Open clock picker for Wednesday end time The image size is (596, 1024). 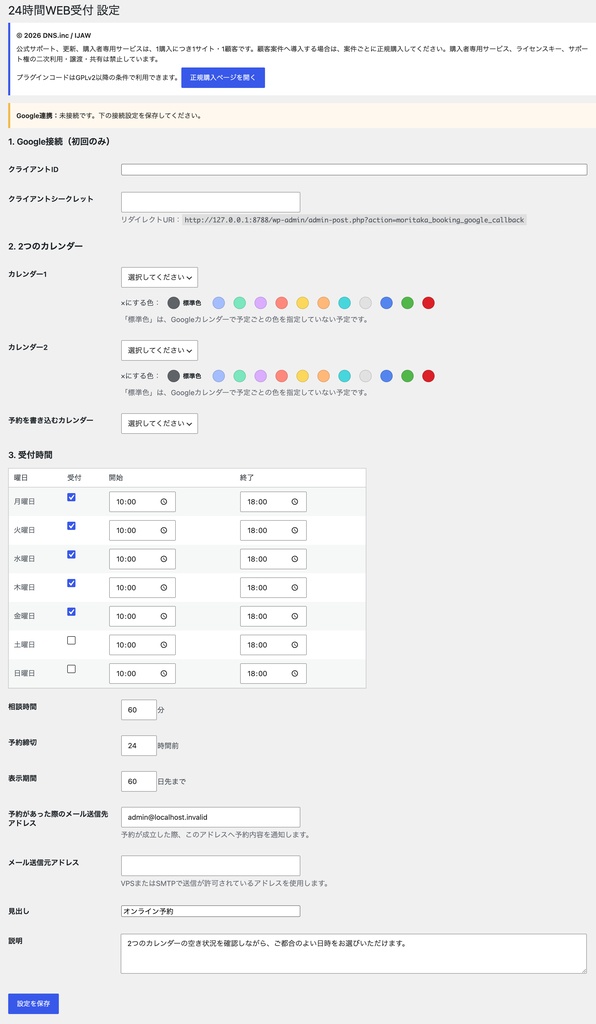click(x=295, y=559)
